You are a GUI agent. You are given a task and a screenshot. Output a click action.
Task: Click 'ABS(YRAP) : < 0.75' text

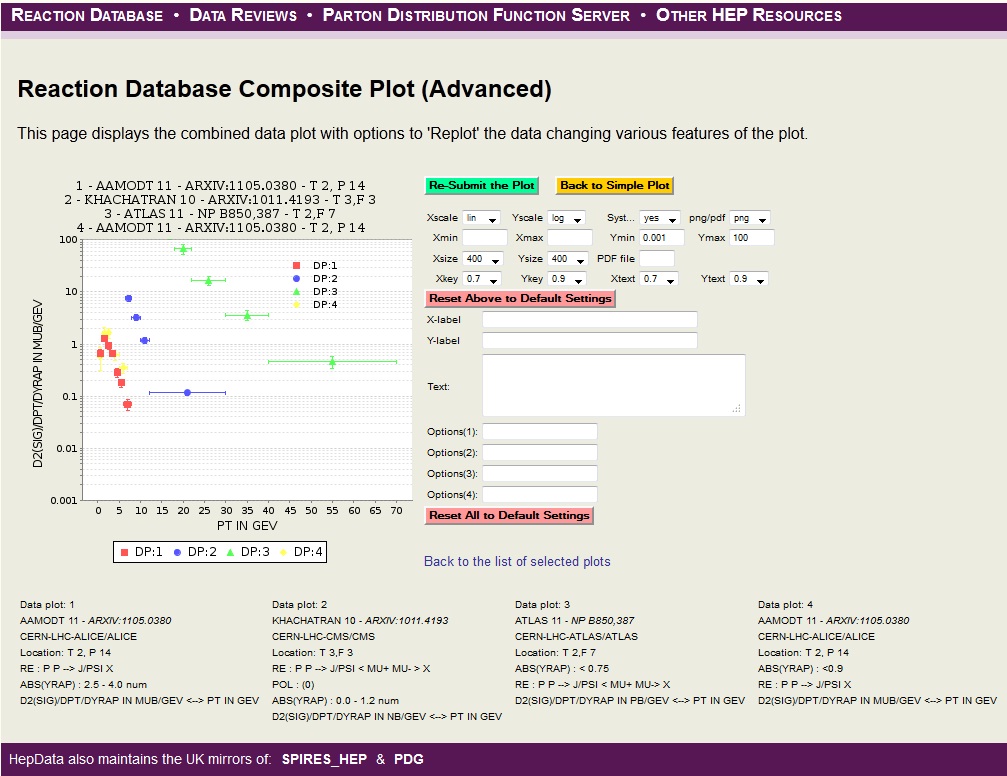[x=562, y=669]
